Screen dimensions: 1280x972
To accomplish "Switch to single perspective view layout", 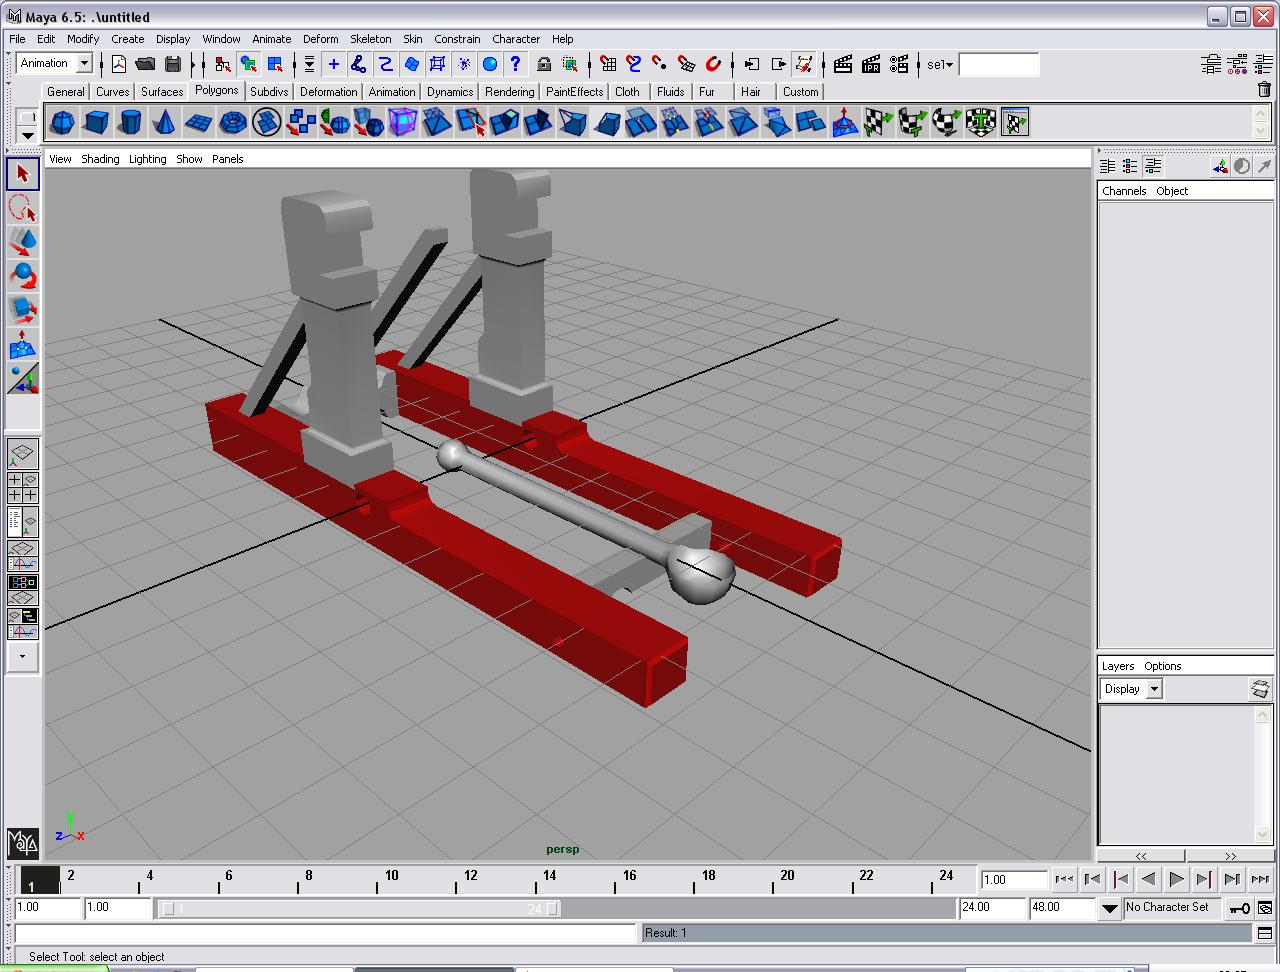I will tap(23, 454).
